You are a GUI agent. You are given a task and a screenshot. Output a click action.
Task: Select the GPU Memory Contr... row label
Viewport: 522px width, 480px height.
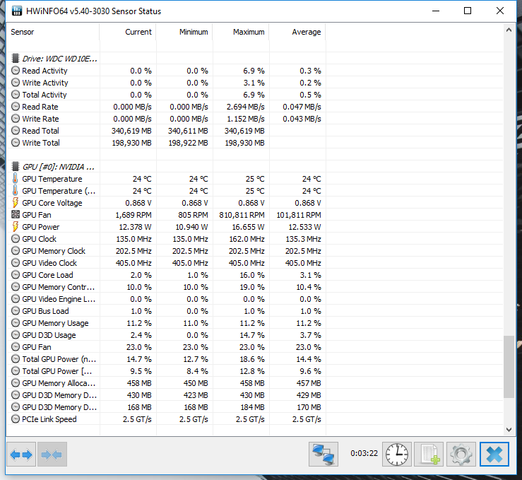tap(58, 287)
